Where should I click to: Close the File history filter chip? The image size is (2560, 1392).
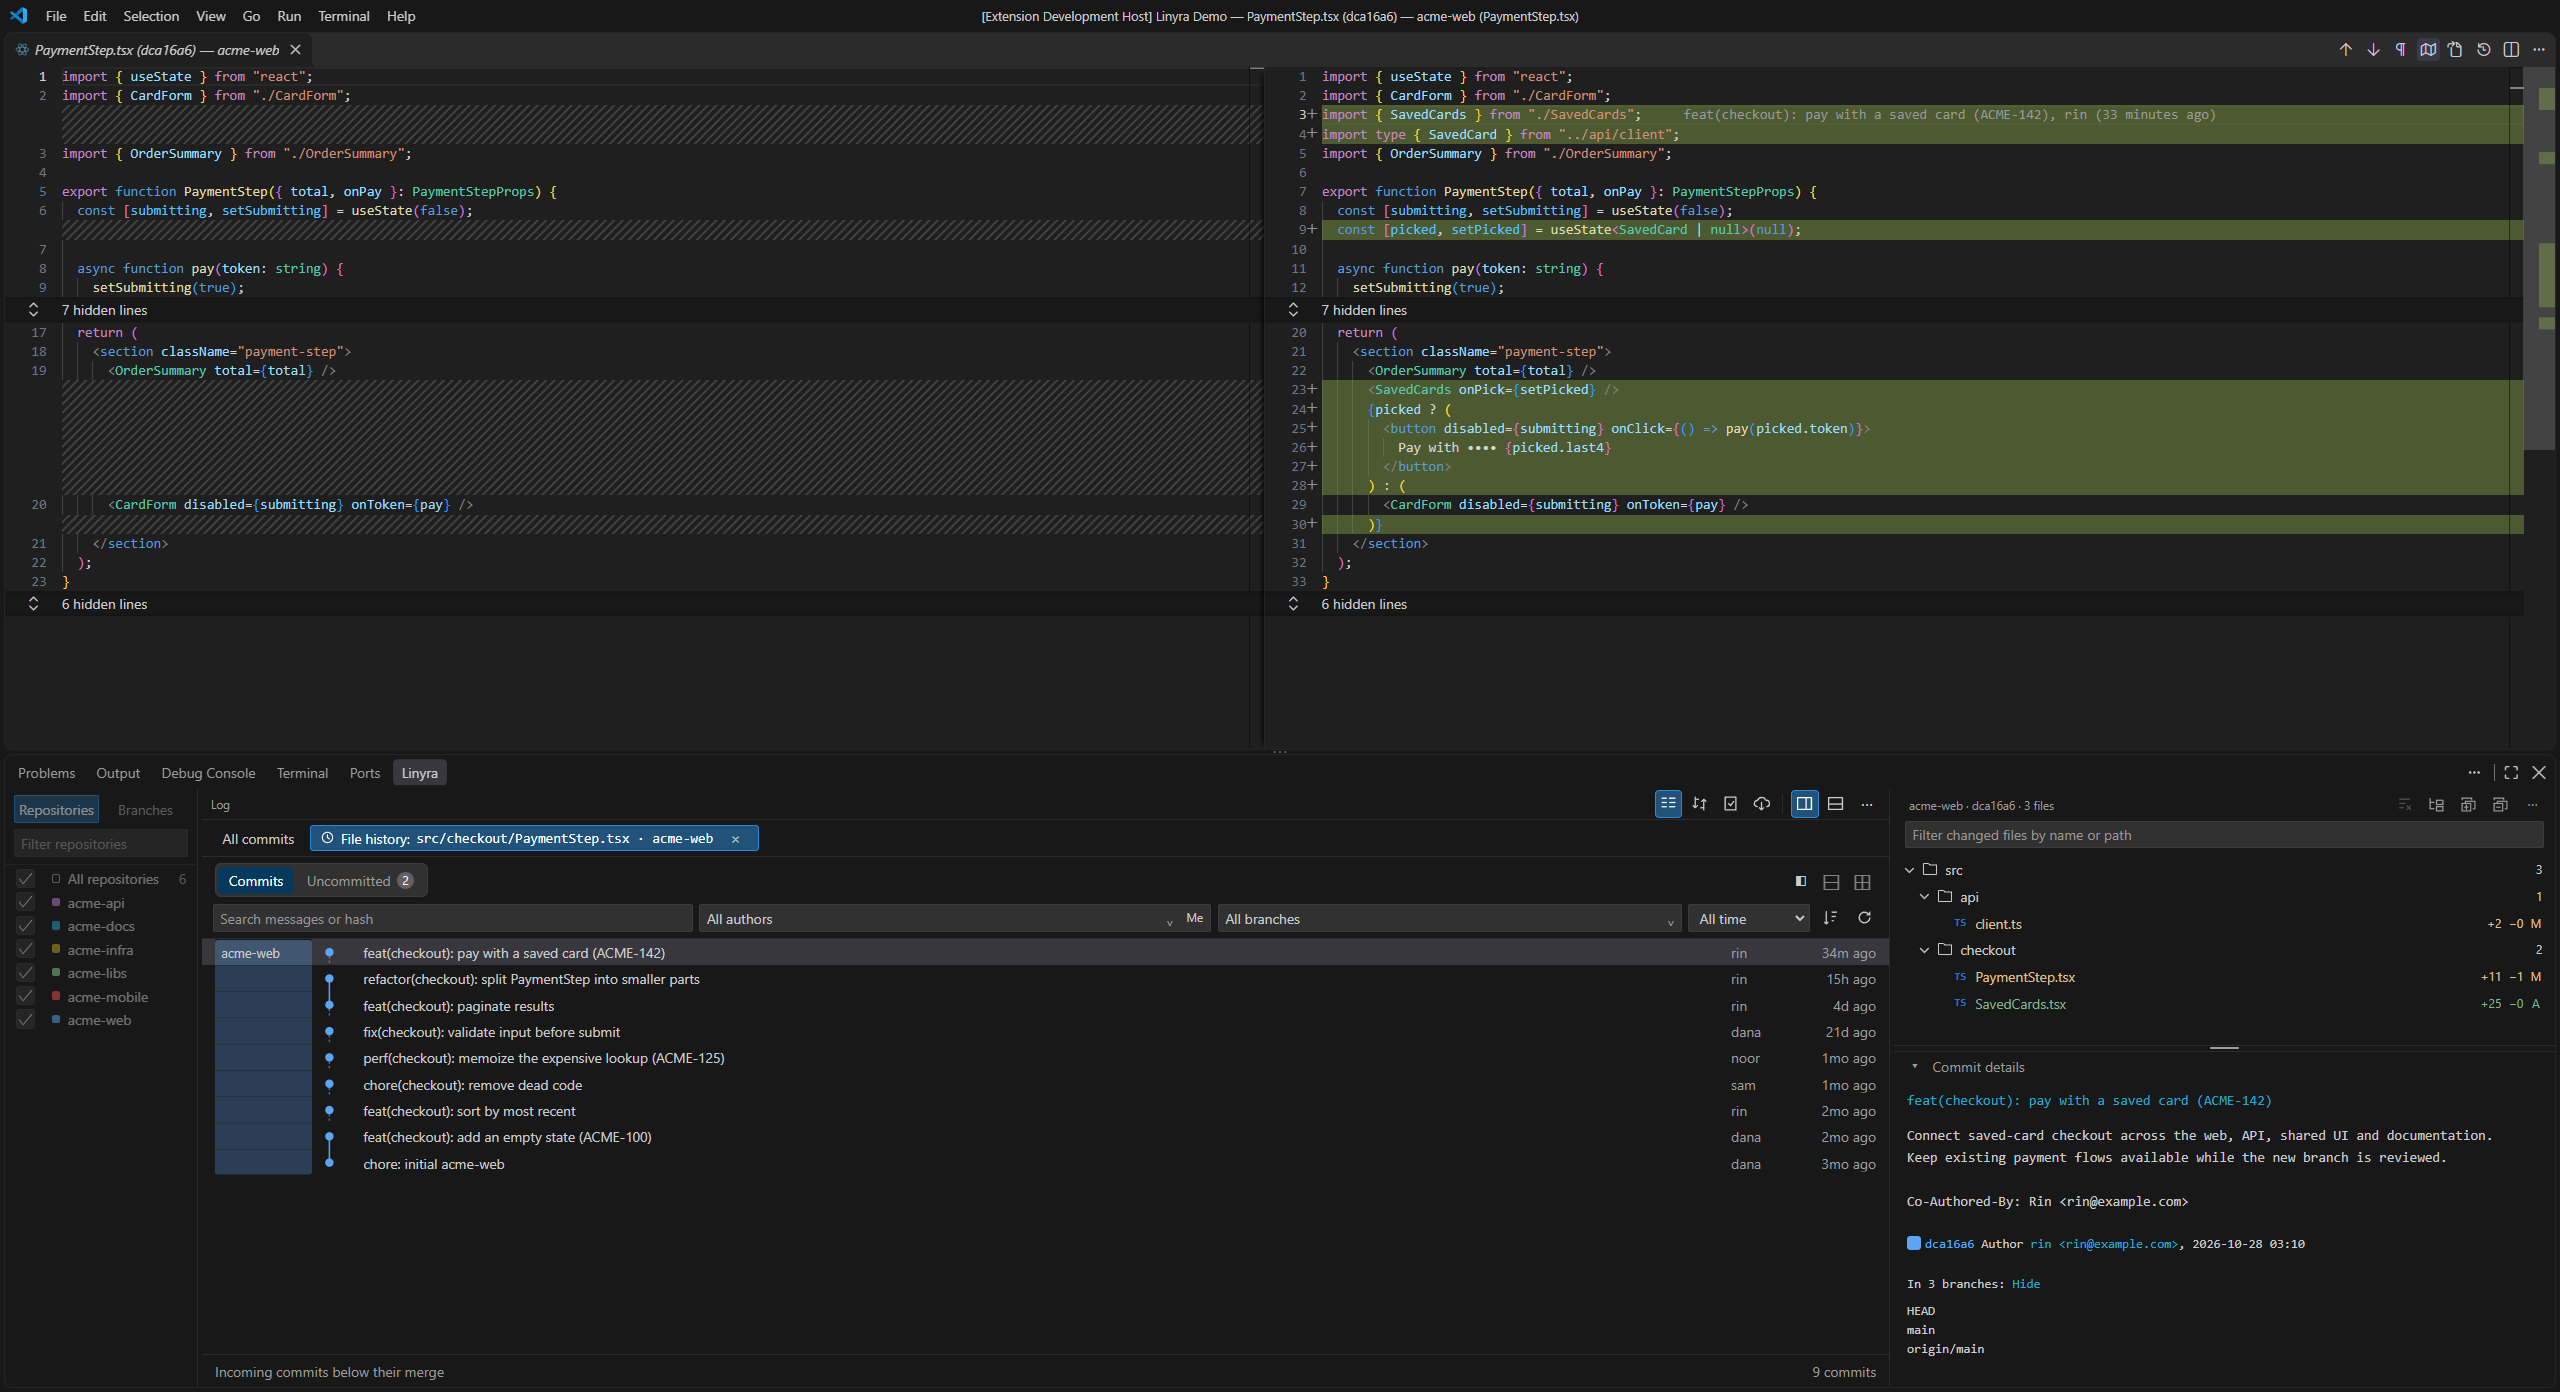click(735, 839)
